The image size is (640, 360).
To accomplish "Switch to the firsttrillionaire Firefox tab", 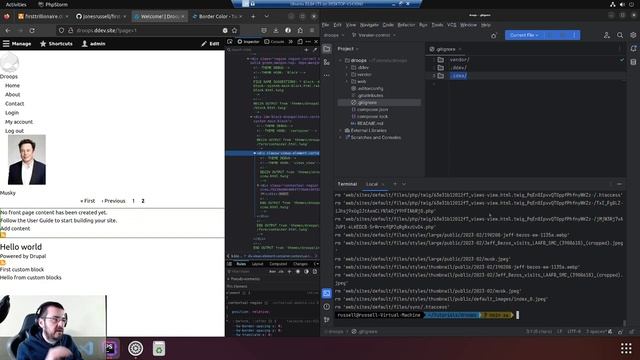I will (x=43, y=16).
